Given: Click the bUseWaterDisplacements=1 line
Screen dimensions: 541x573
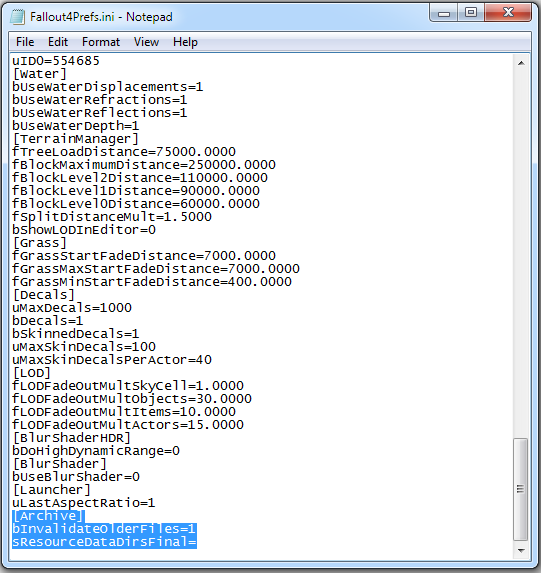Looking at the screenshot, I should 107,87.
